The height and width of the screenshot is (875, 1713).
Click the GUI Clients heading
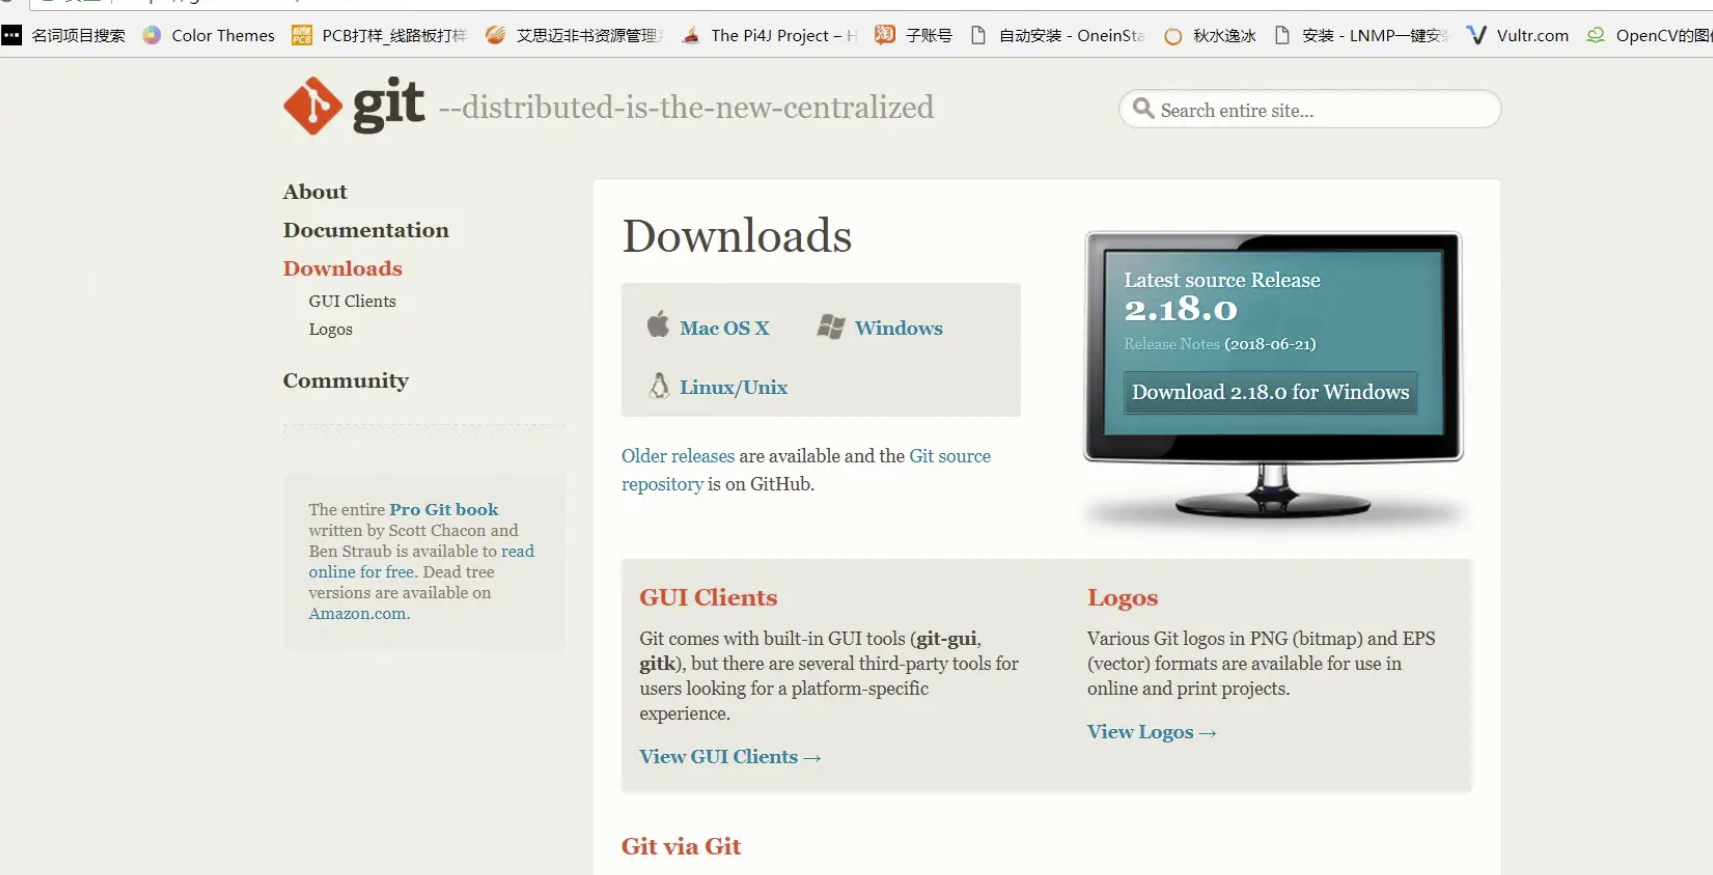[x=709, y=597]
